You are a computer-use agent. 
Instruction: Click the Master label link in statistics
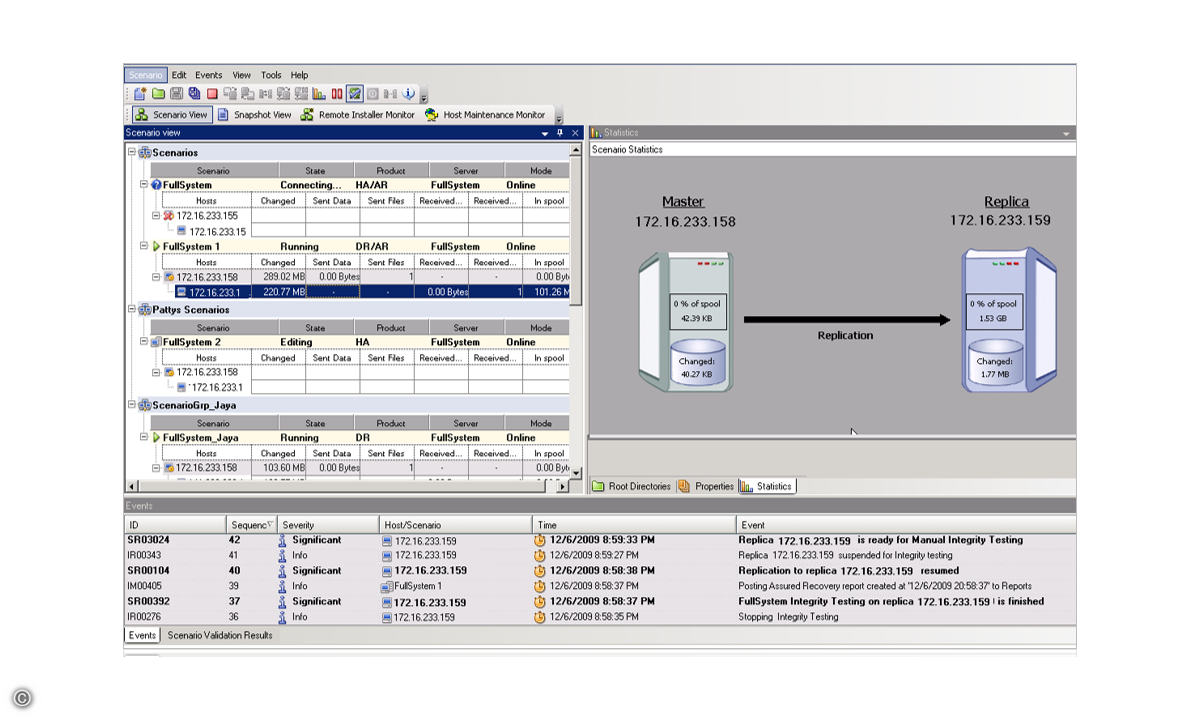[x=683, y=202]
